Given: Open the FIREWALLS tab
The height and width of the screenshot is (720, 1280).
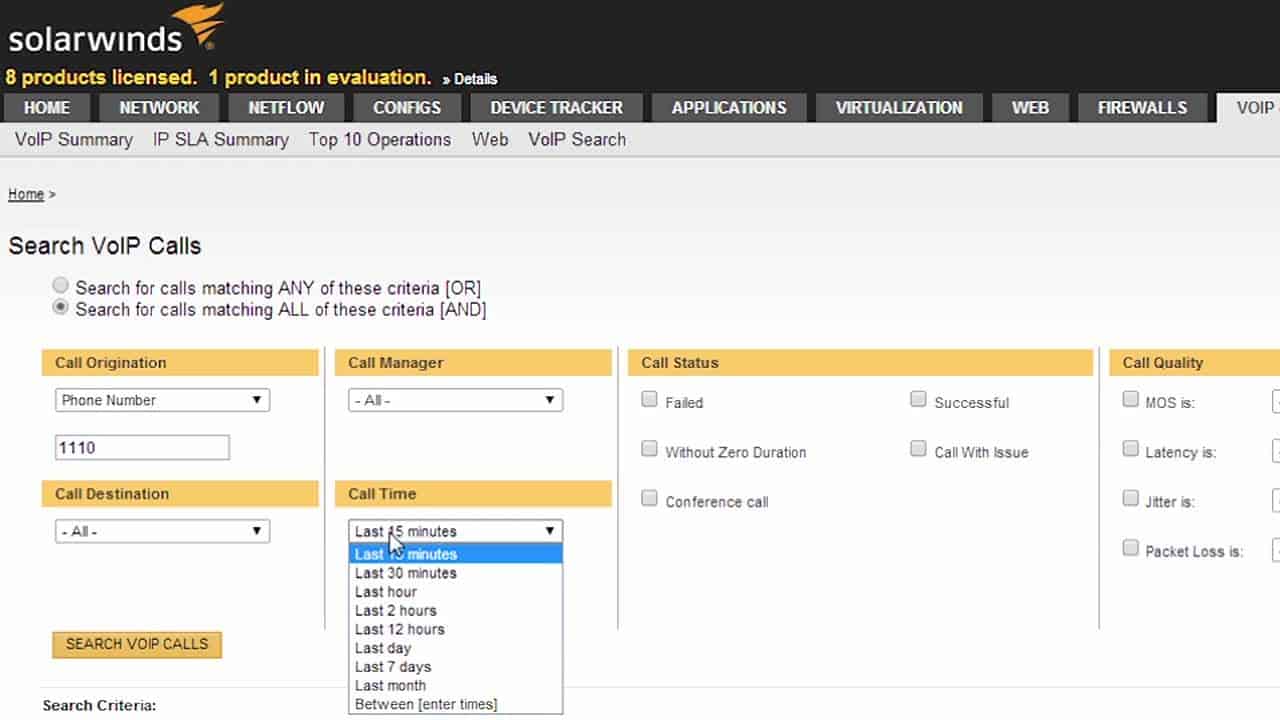Looking at the screenshot, I should pyautogui.click(x=1142, y=108).
